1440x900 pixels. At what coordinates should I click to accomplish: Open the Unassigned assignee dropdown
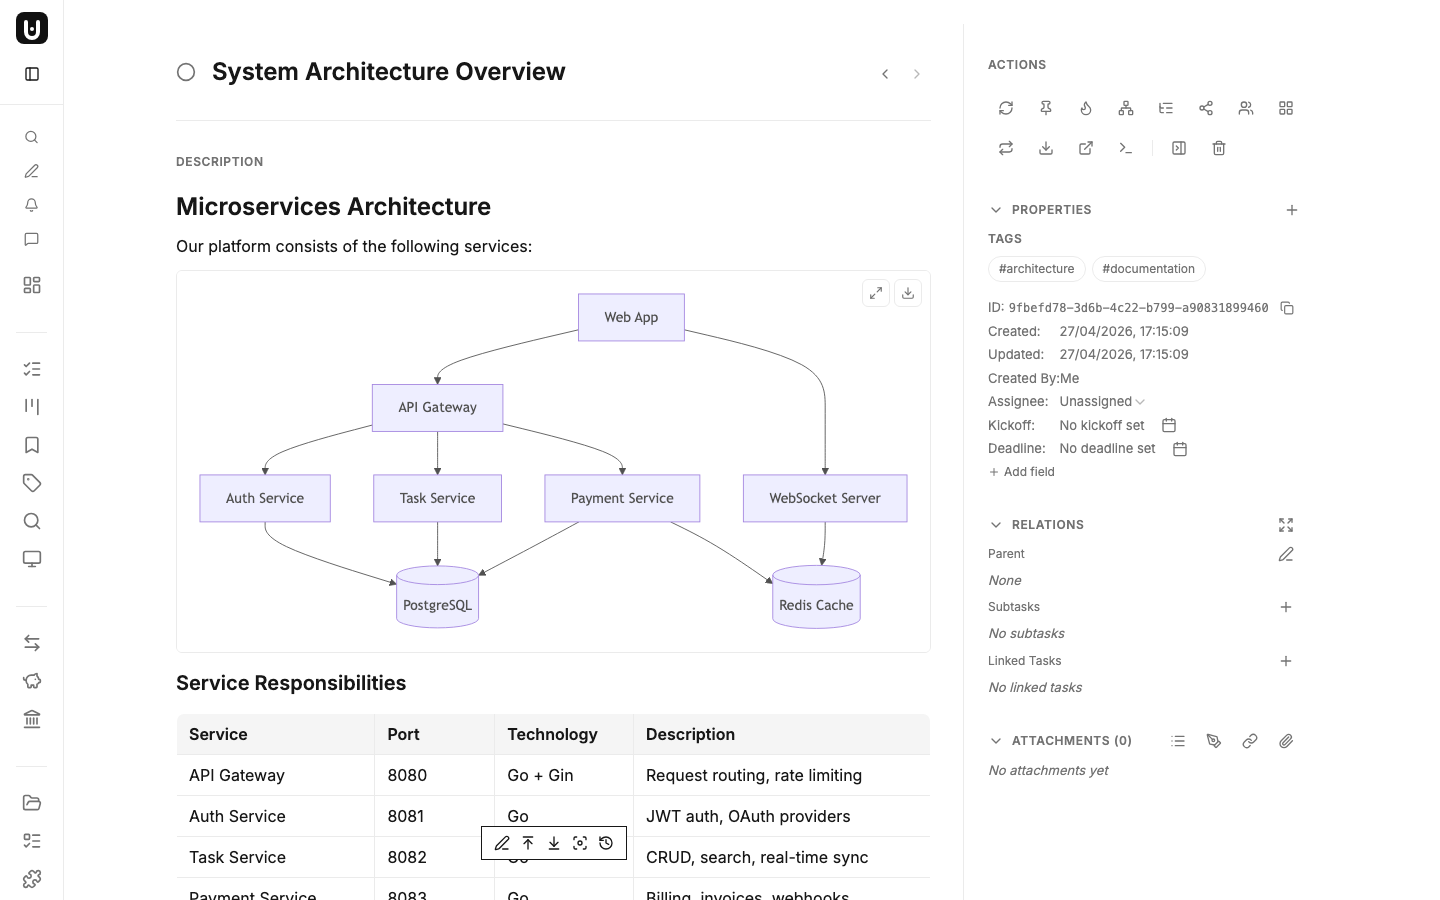[1100, 401]
